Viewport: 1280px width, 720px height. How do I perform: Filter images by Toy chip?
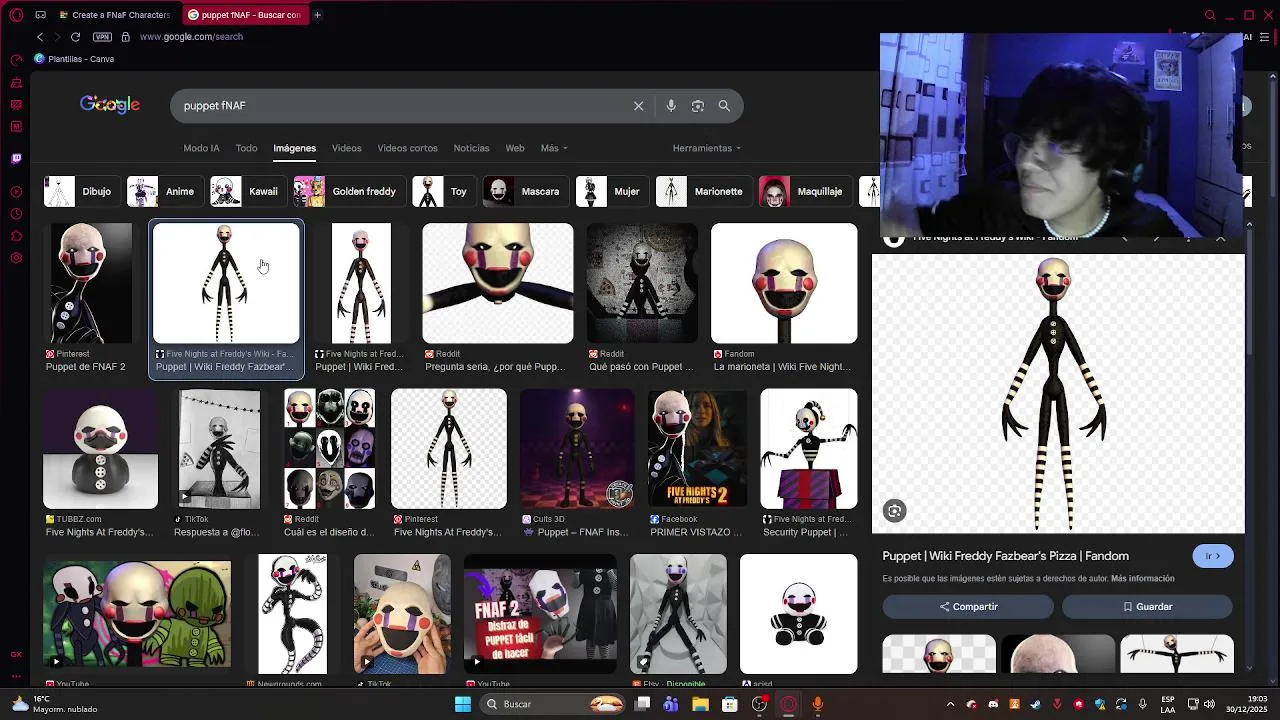[444, 191]
